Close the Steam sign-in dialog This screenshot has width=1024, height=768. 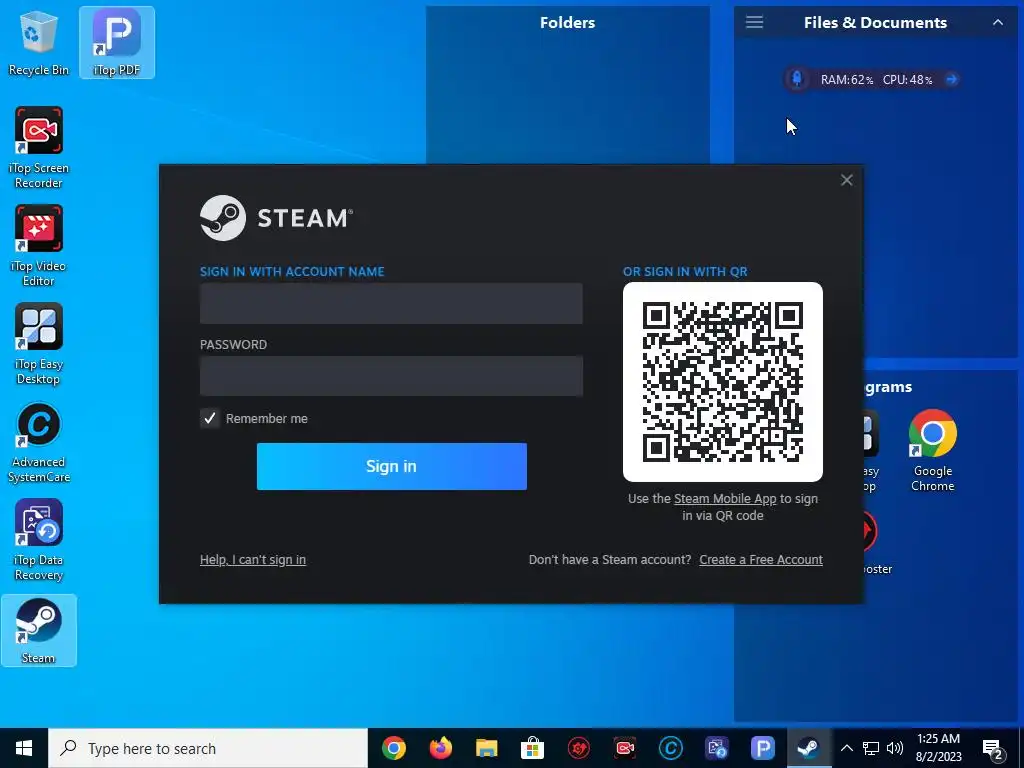[x=846, y=180]
